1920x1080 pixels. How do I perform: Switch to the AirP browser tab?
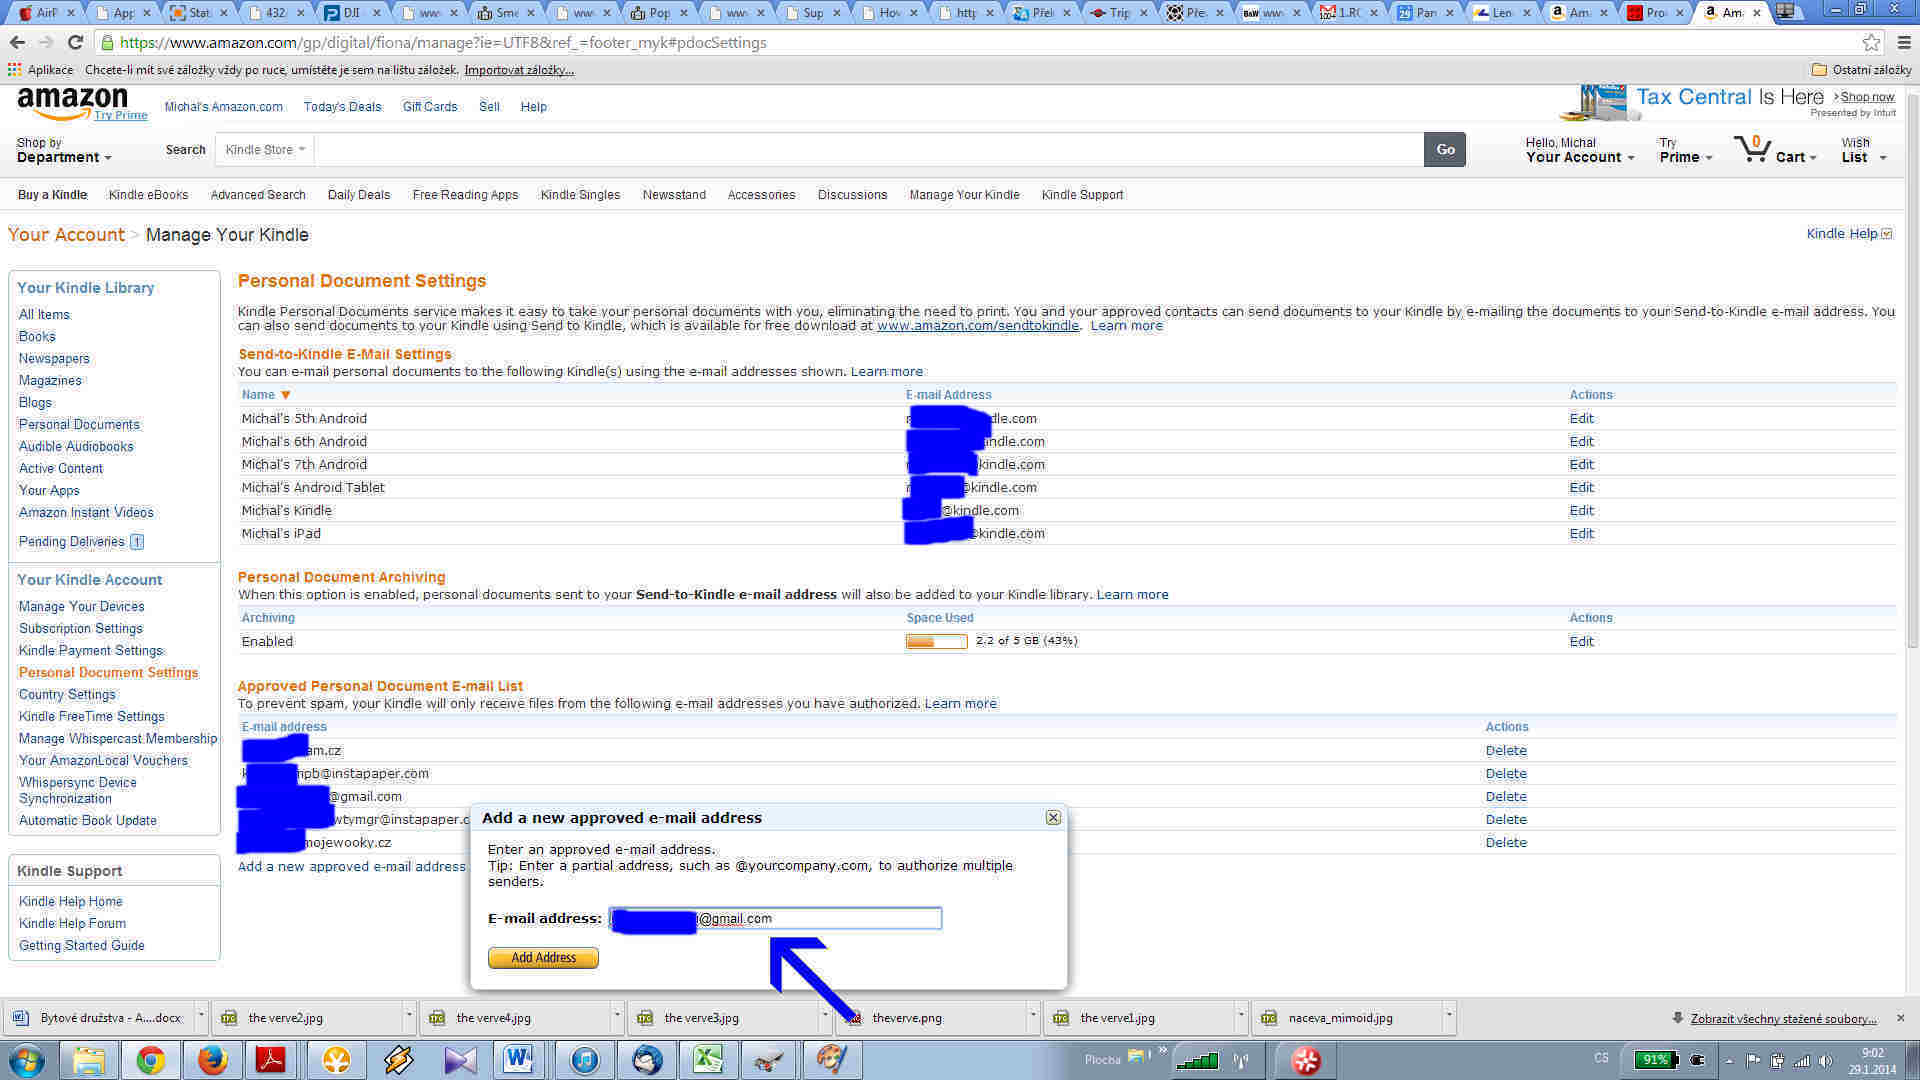pos(45,13)
